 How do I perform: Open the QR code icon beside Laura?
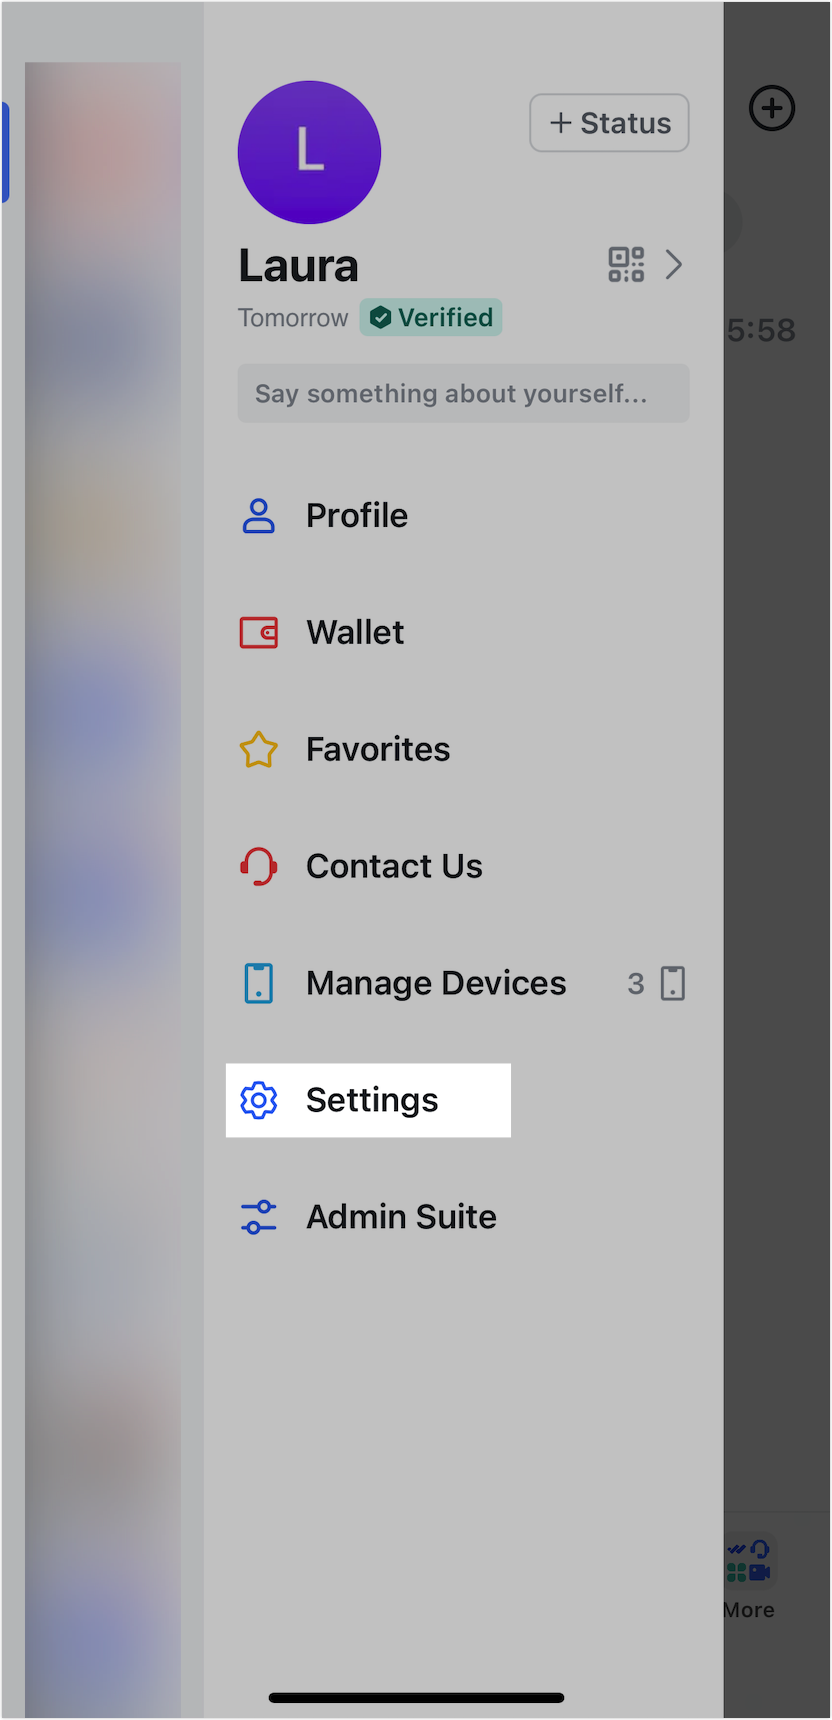click(x=626, y=264)
